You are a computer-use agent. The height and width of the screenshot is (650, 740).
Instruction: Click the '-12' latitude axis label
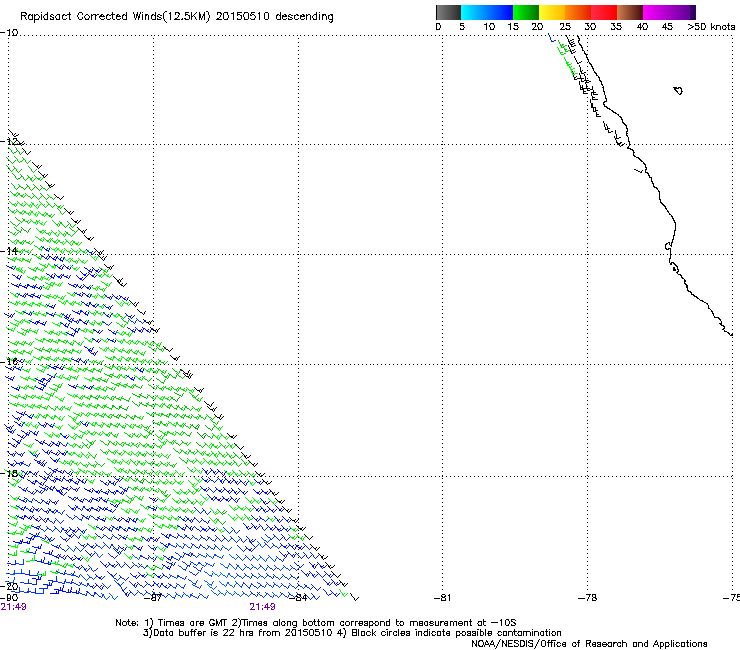(x=10, y=142)
